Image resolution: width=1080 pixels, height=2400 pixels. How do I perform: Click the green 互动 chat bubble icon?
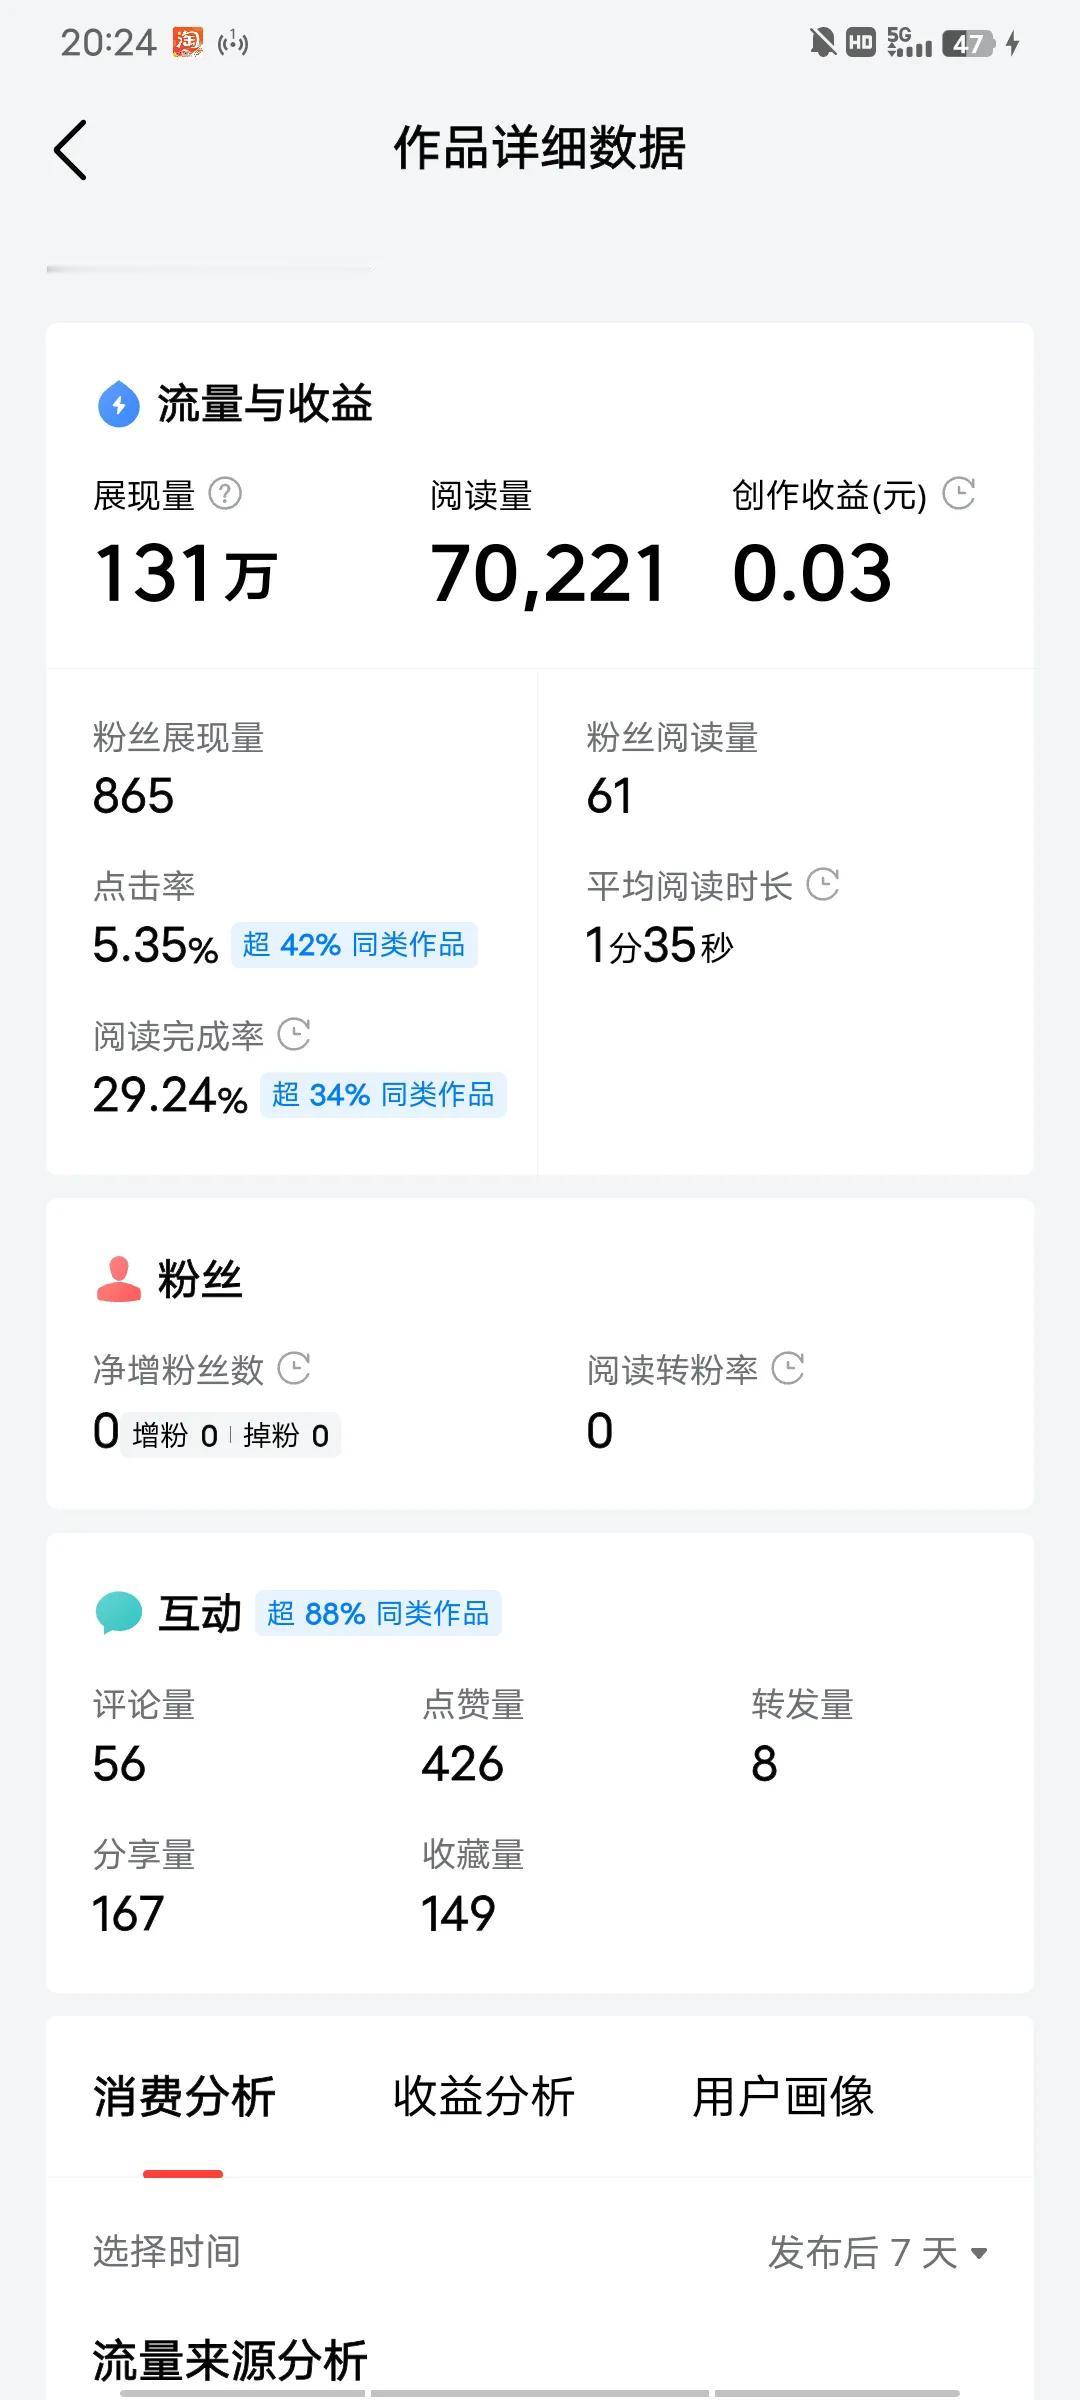pos(119,1613)
